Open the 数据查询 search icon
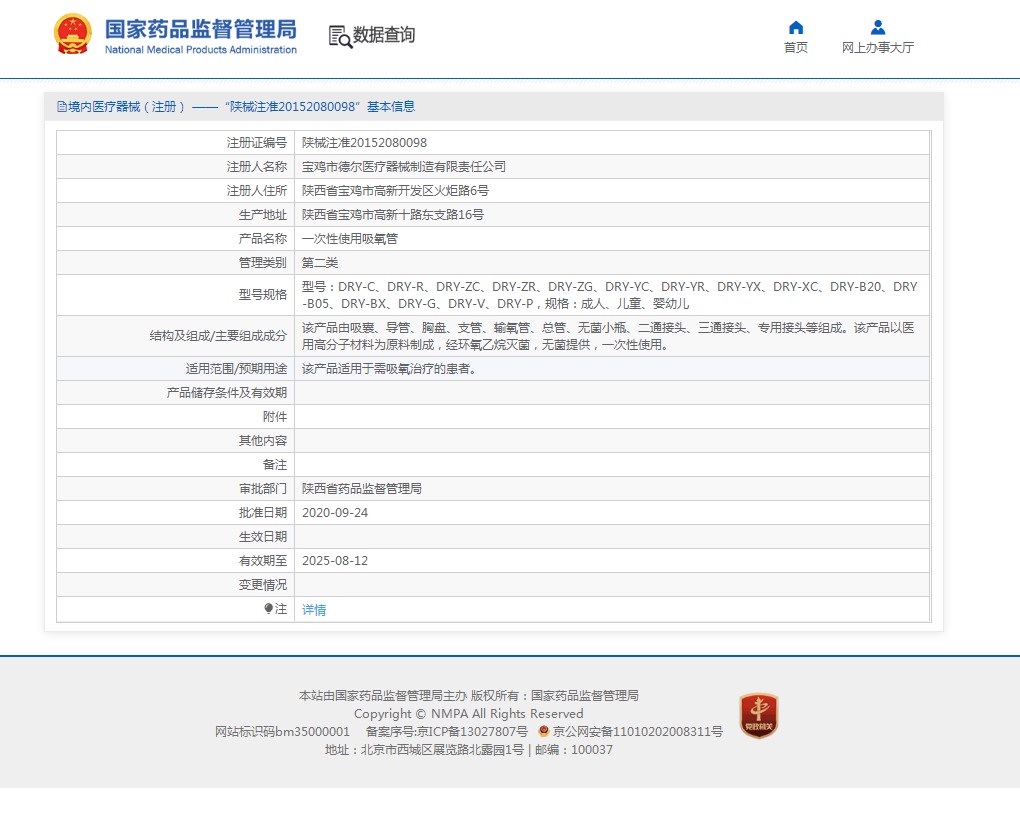This screenshot has width=1020, height=833. coord(340,36)
